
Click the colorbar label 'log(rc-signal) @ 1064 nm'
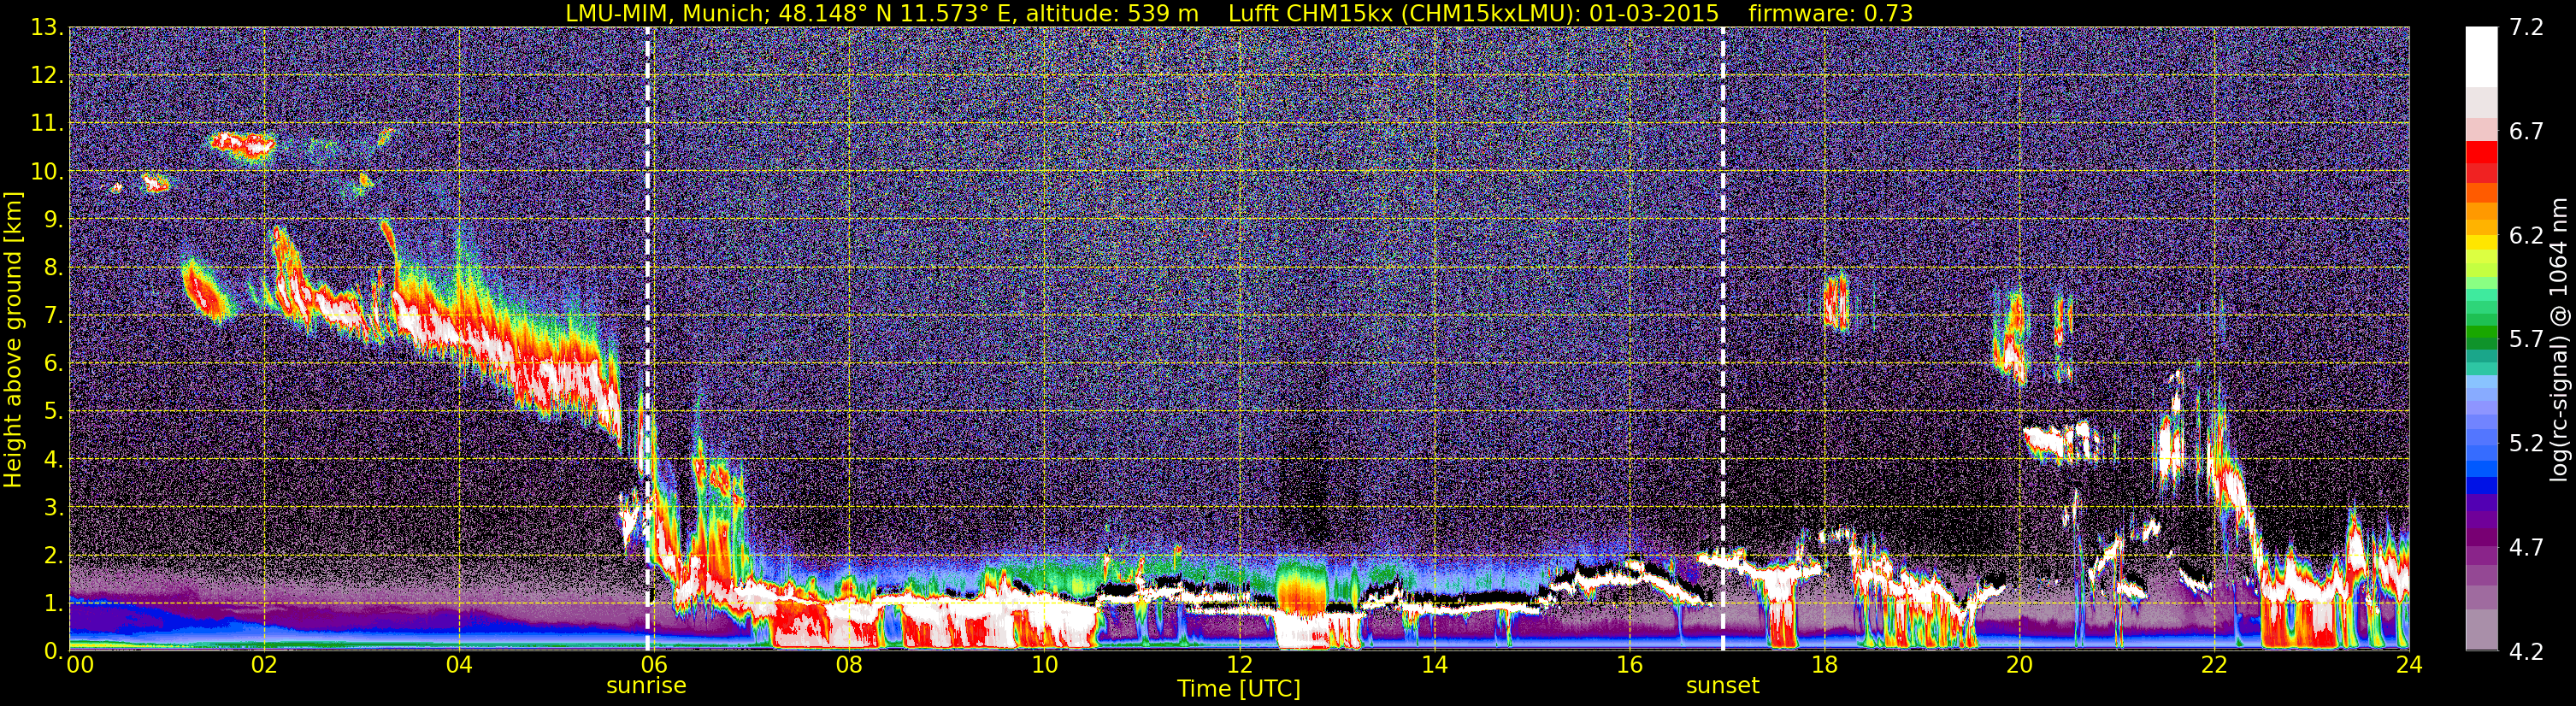pyautogui.click(x=2559, y=339)
